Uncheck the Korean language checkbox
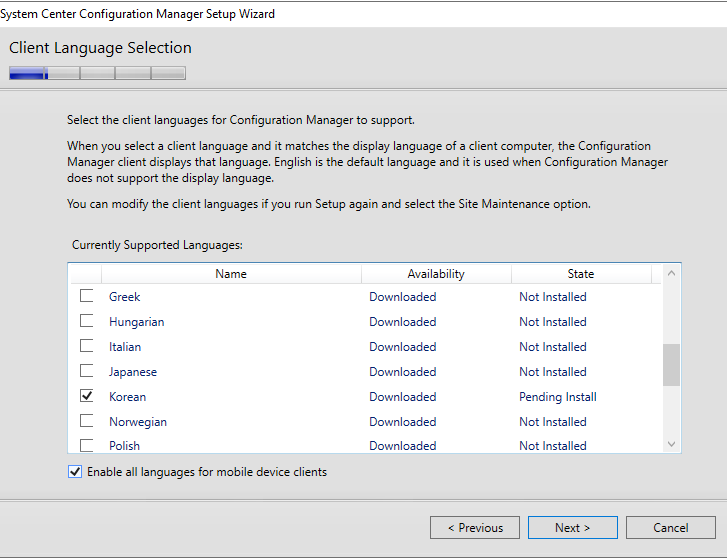The image size is (727, 560). tap(87, 396)
